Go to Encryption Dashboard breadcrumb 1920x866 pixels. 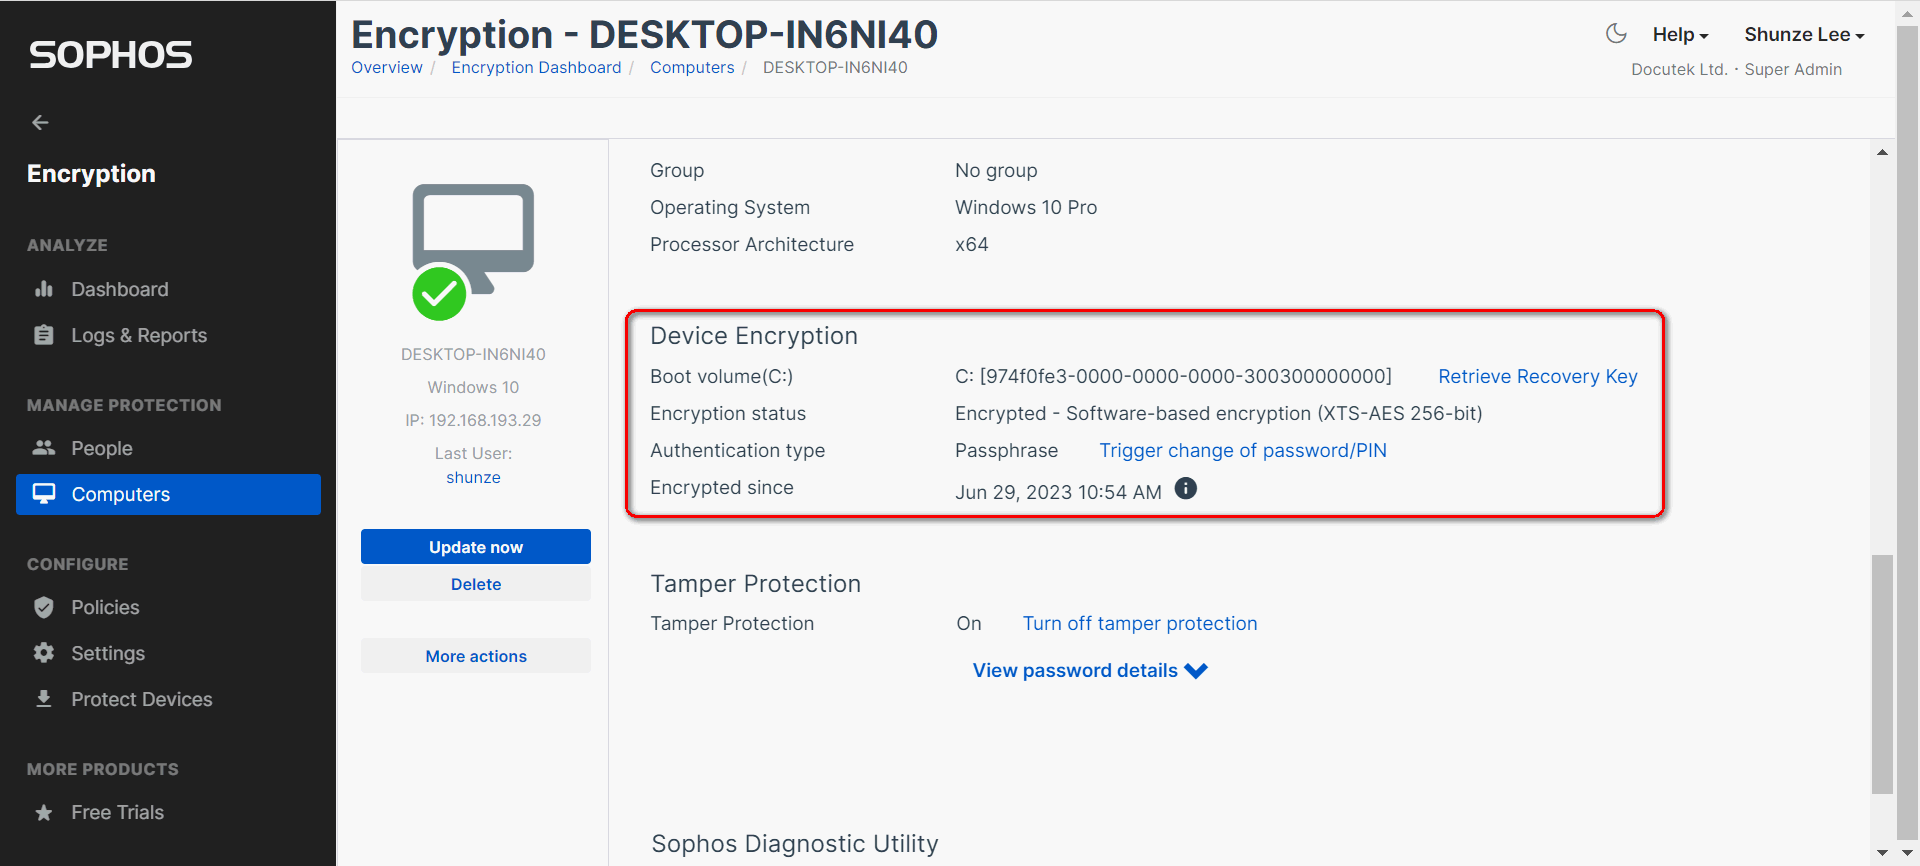pyautogui.click(x=536, y=67)
